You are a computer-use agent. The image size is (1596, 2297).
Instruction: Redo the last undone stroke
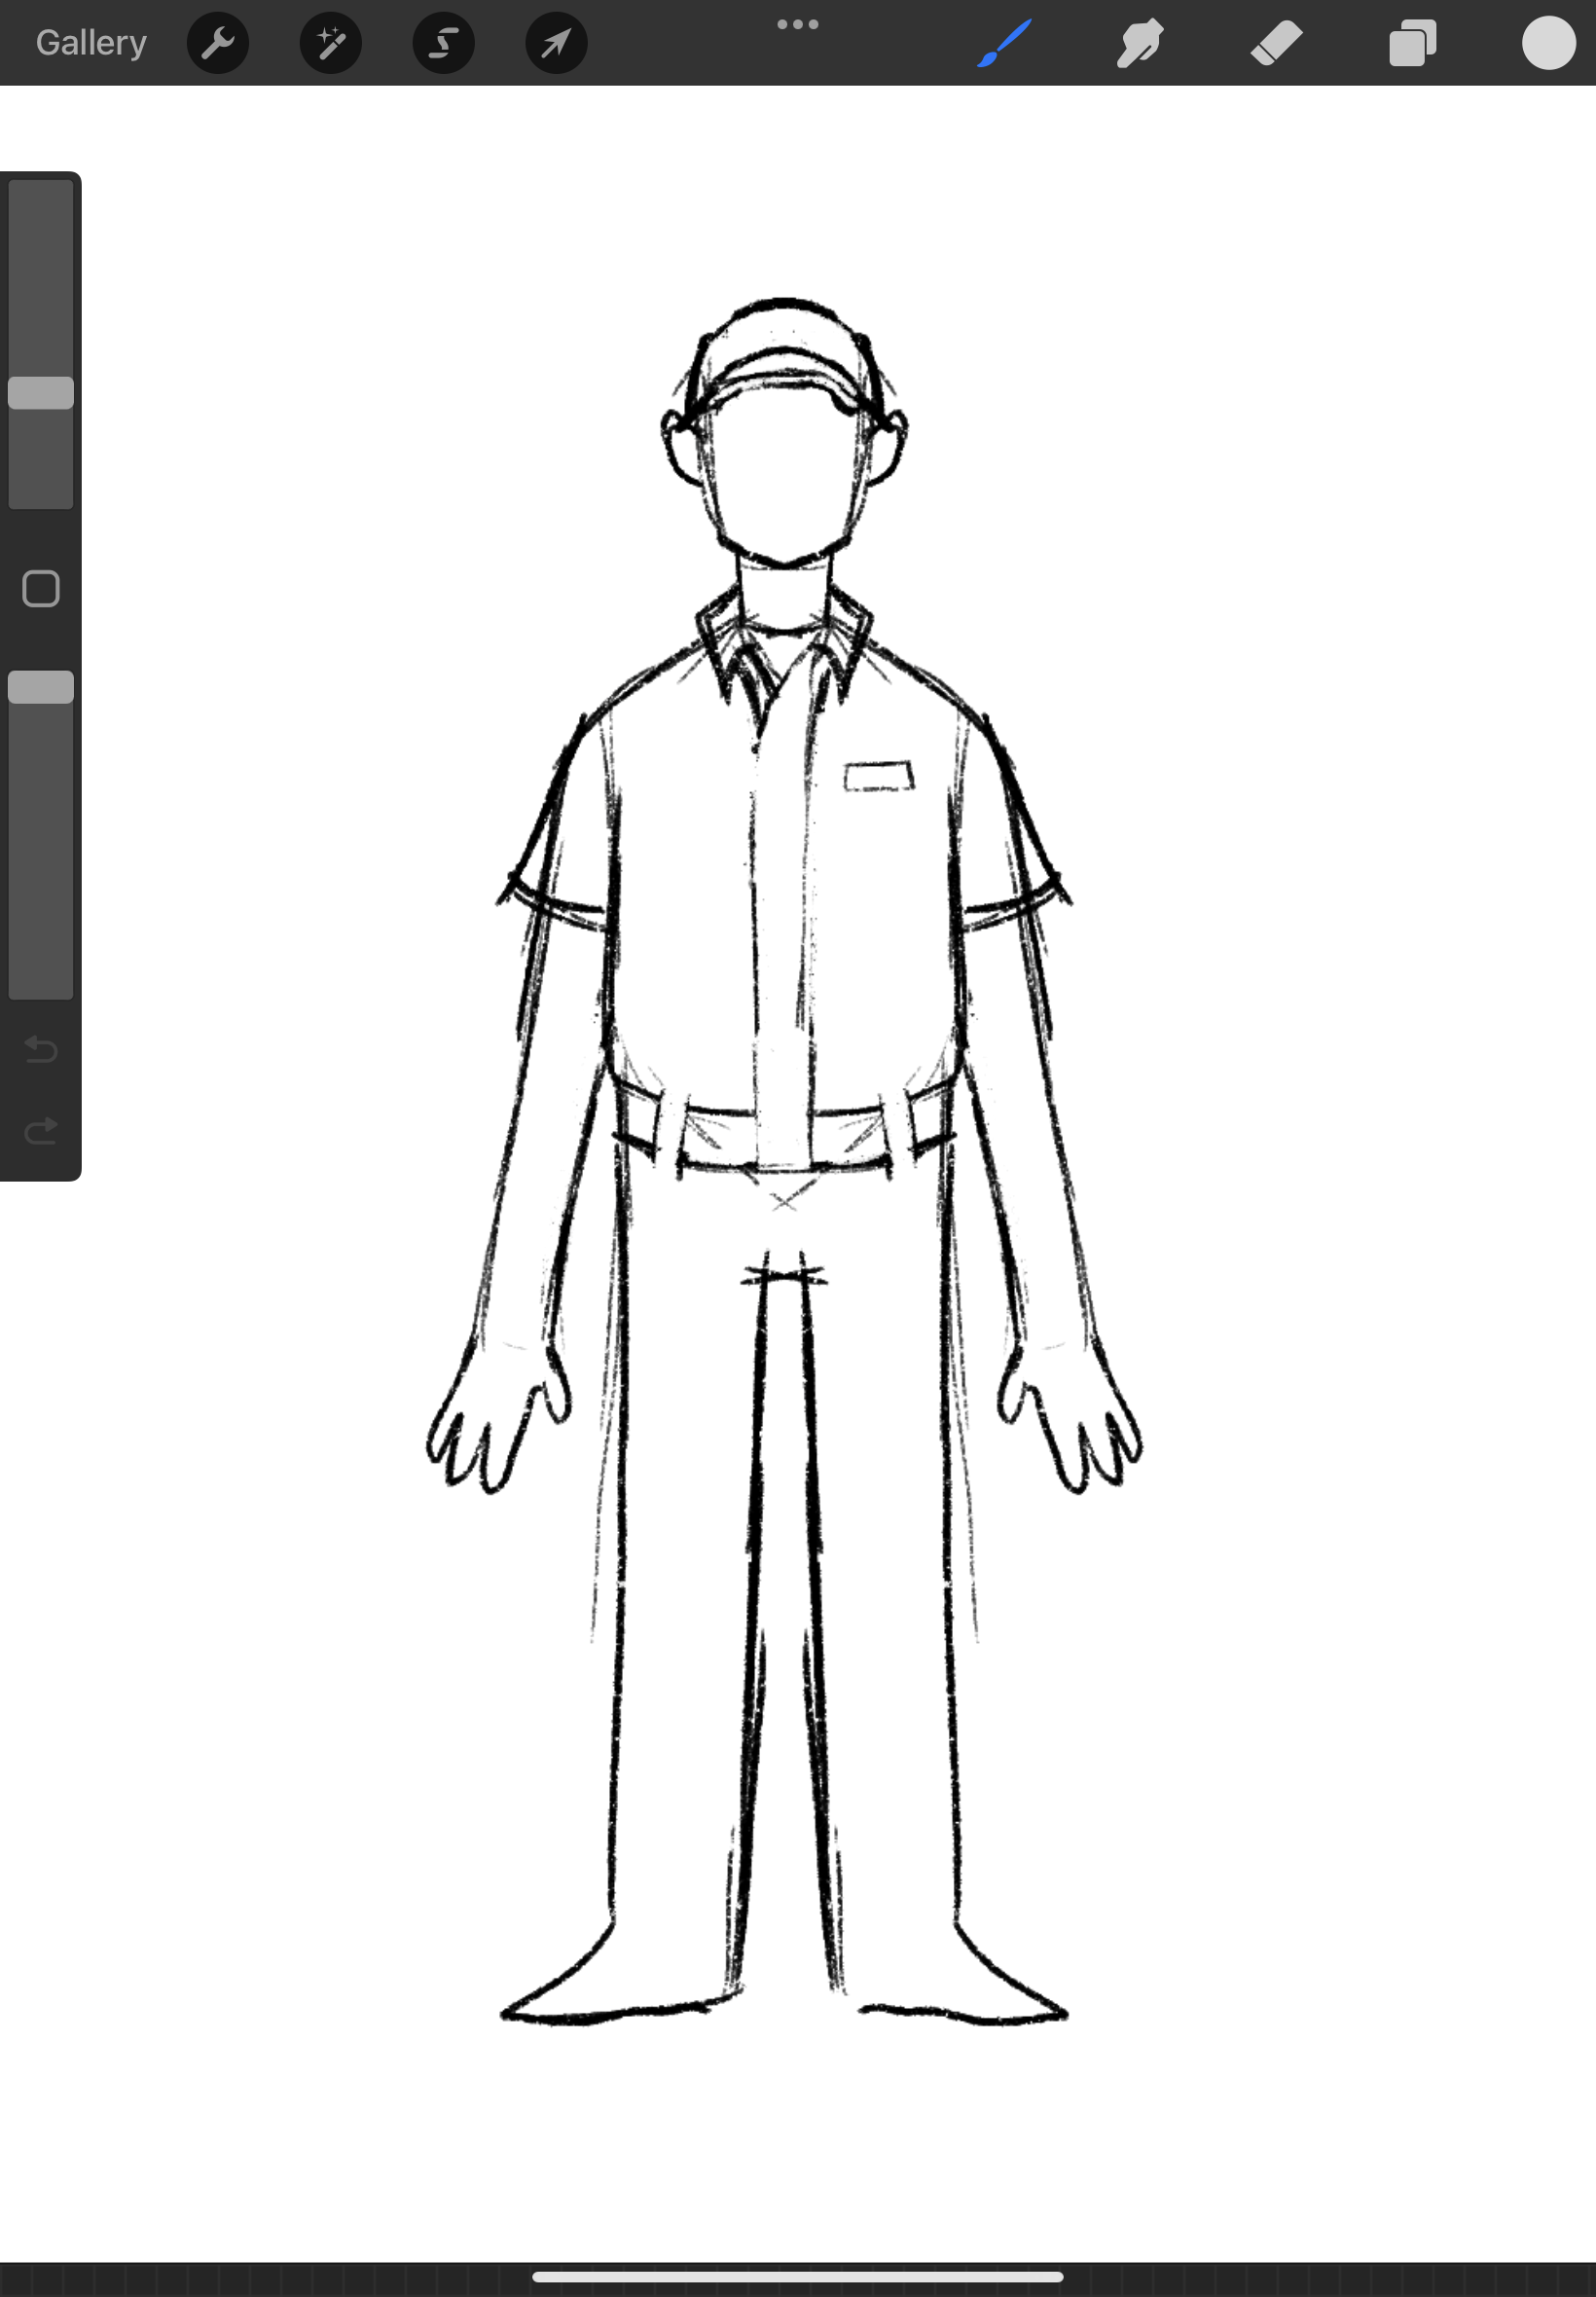[x=41, y=1131]
